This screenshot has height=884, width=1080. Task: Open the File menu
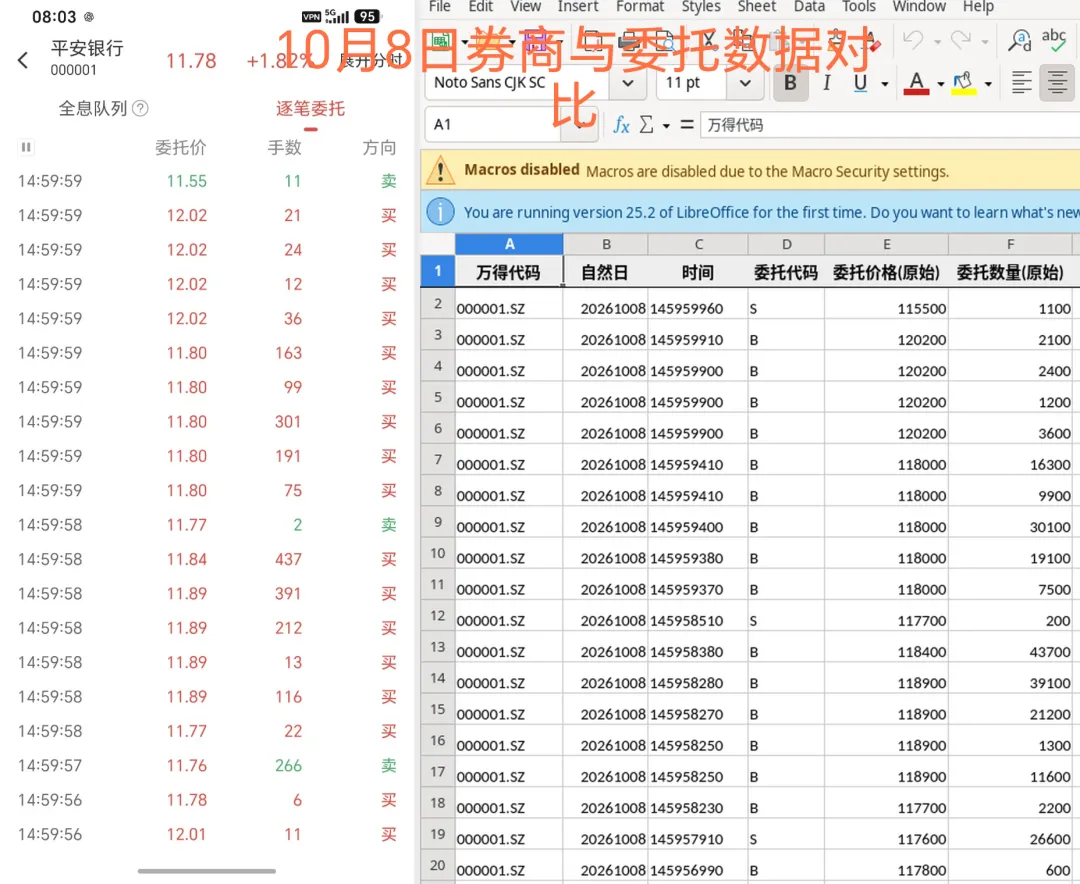point(439,7)
